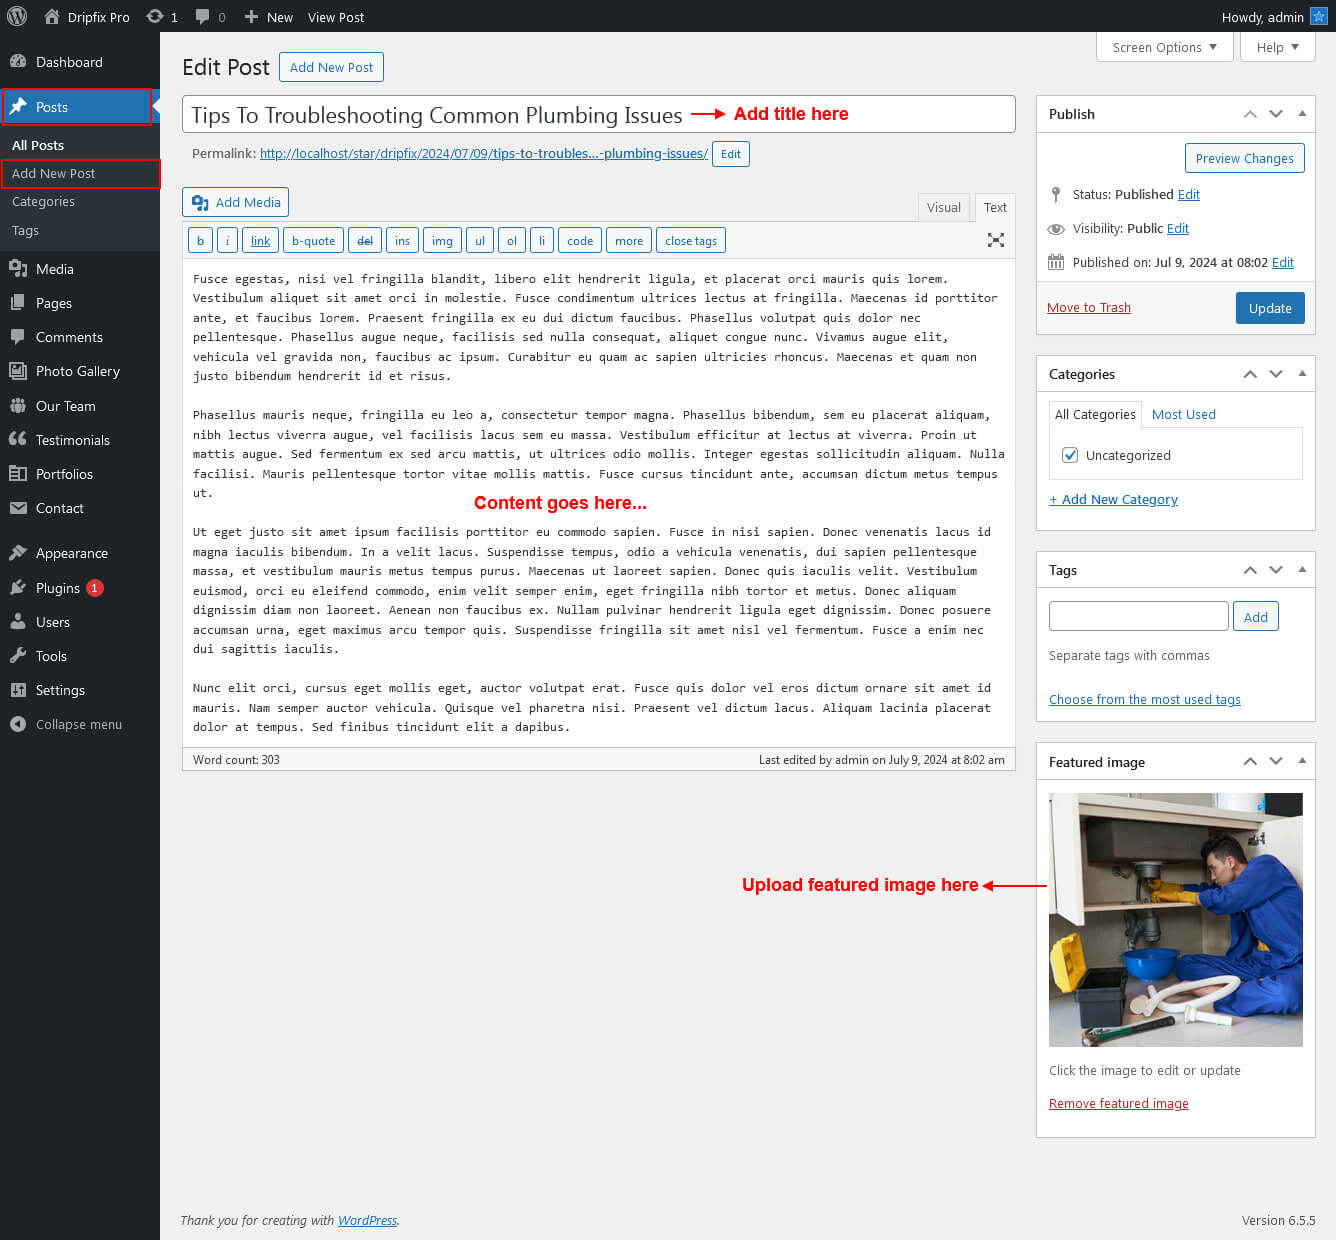Click the WordPress logo in admin bar
The image size is (1336, 1240).
[x=17, y=16]
